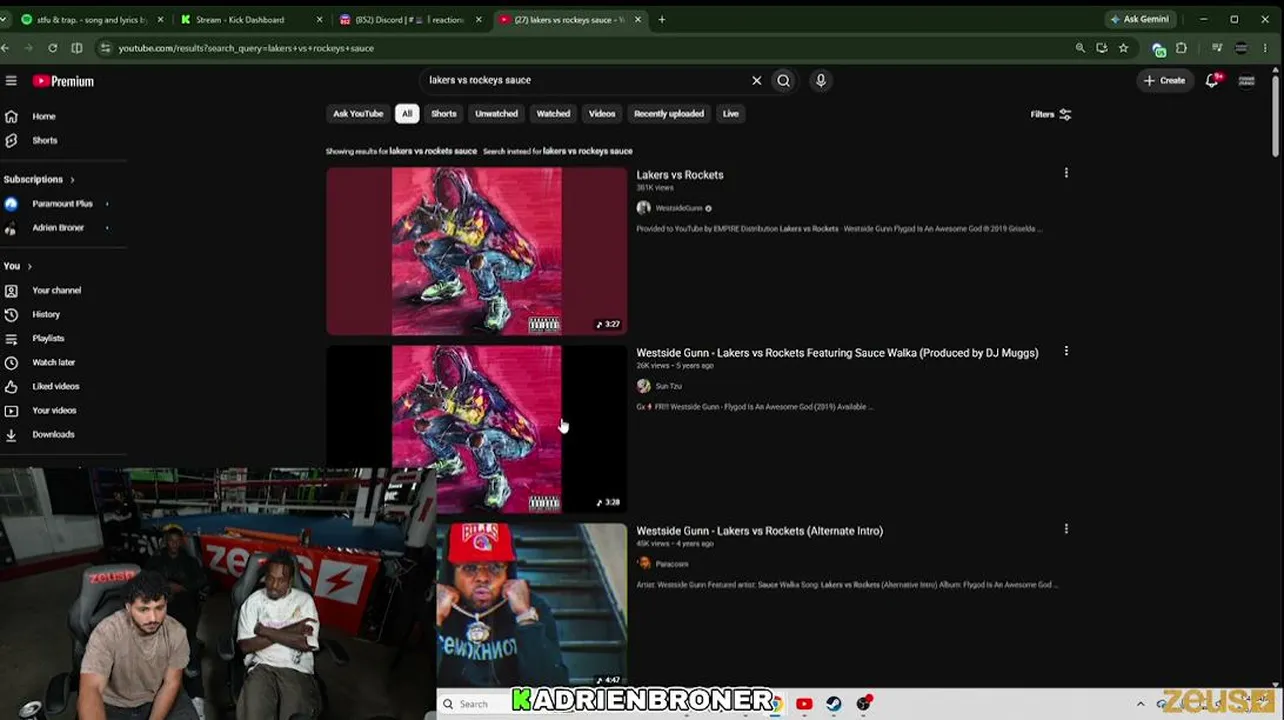Click the Ask YouTube chip
The image size is (1284, 720).
pos(358,114)
